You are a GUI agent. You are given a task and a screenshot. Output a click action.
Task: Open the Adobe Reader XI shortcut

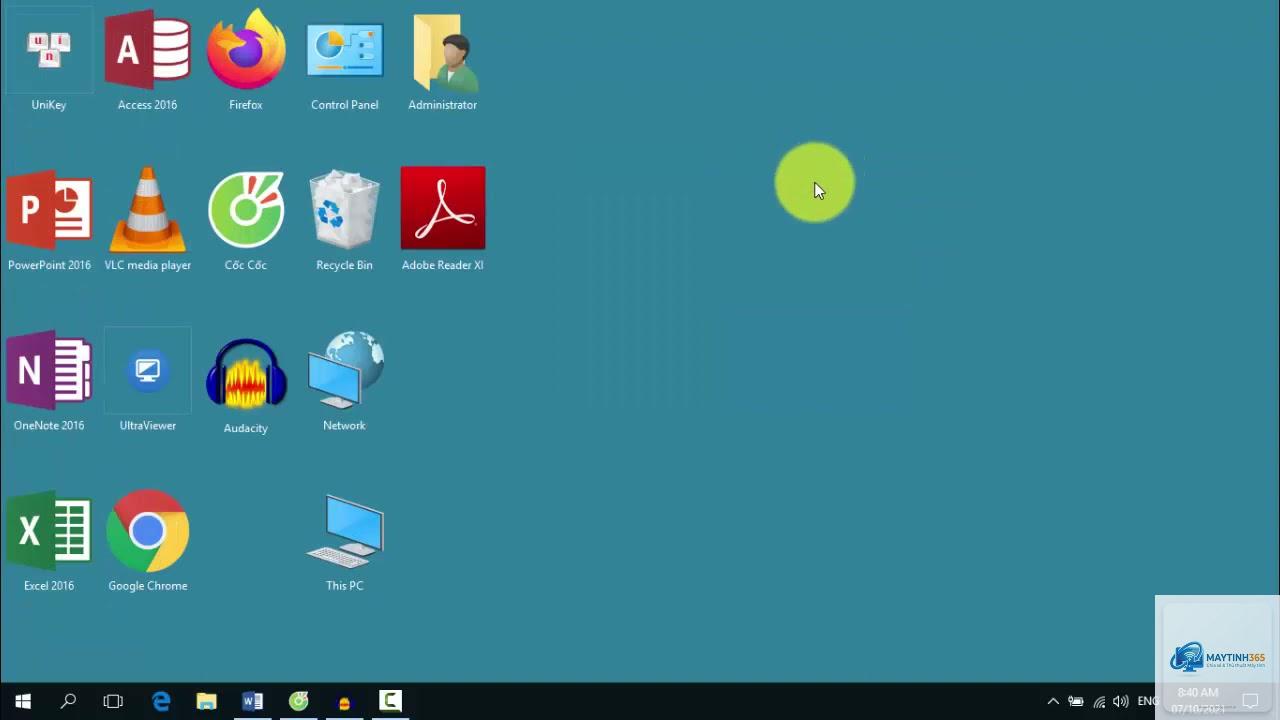[x=442, y=220]
